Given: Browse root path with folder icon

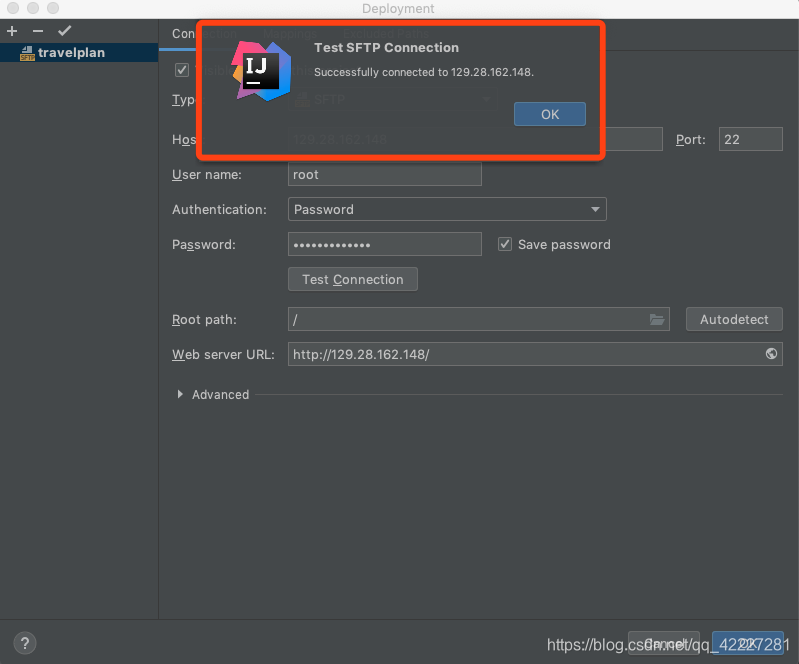Looking at the screenshot, I should (x=657, y=320).
